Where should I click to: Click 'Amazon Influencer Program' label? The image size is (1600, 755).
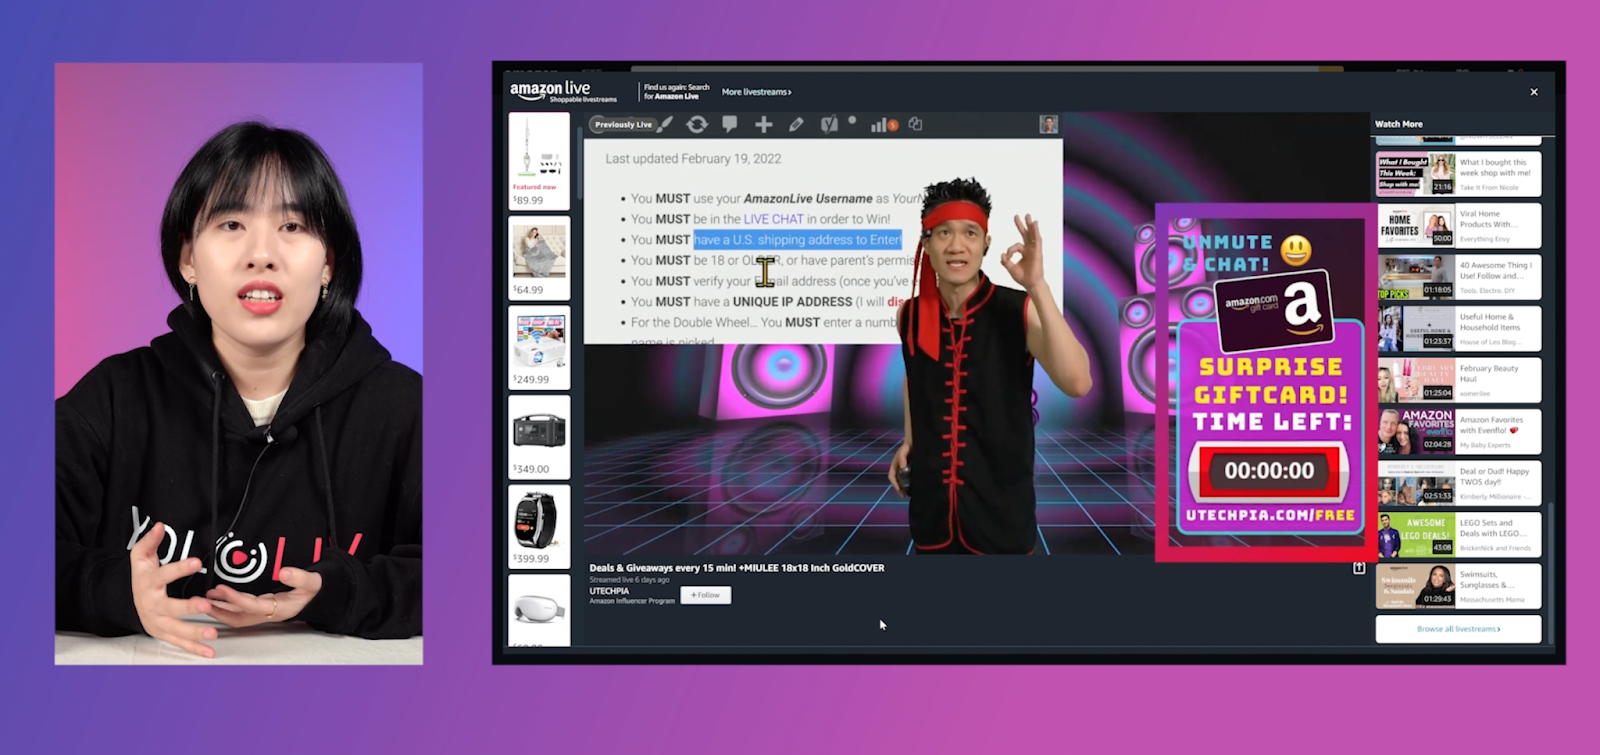[x=632, y=601]
